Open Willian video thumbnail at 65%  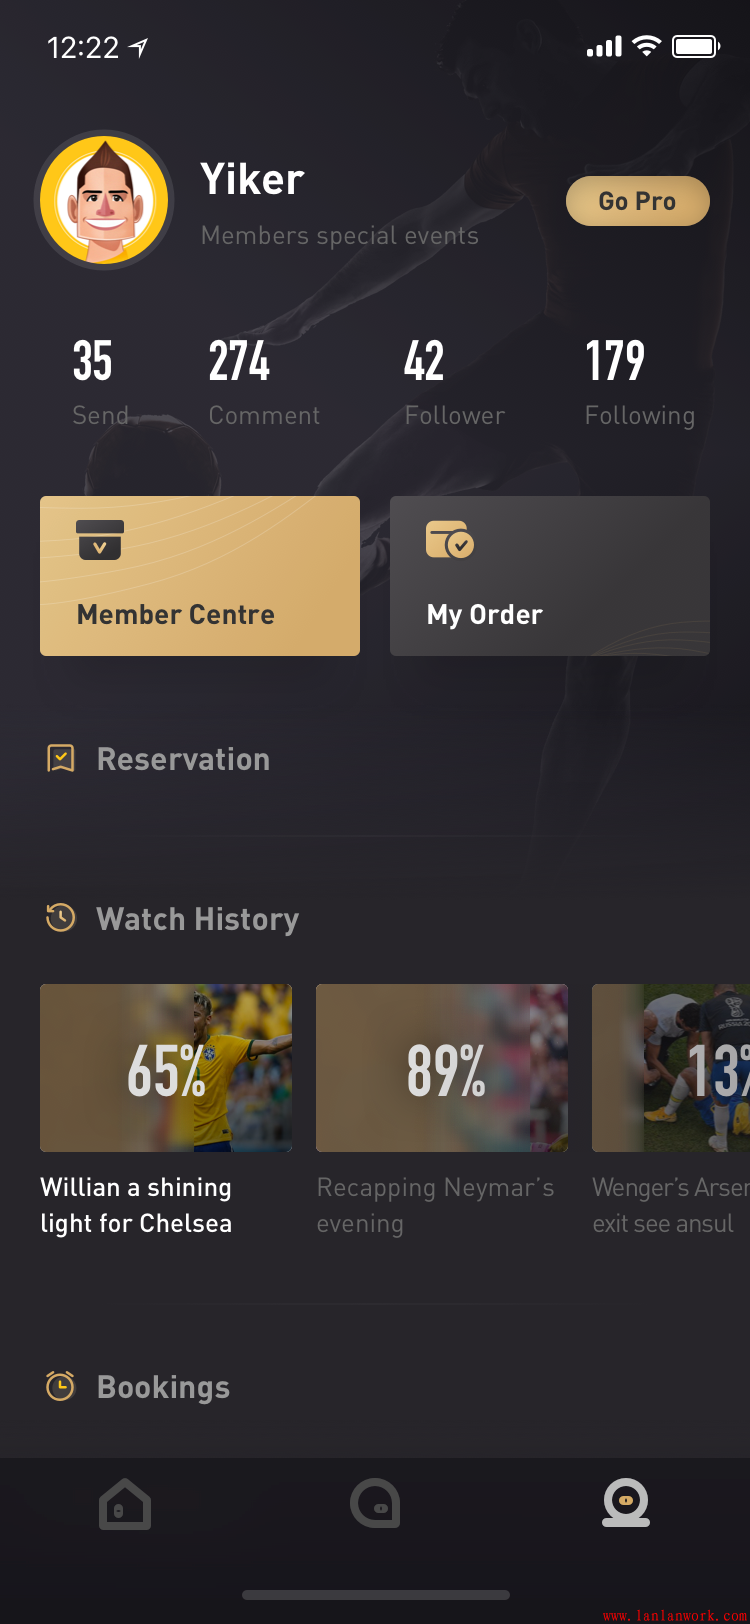point(166,1068)
